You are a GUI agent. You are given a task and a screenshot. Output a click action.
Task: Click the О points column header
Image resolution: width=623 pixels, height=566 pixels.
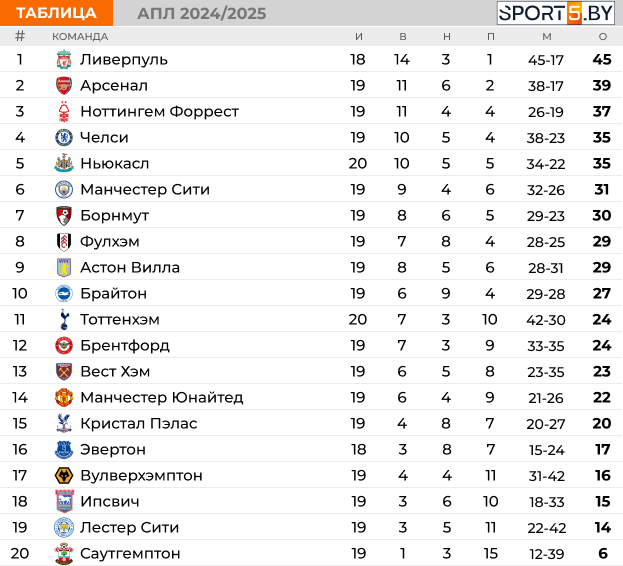point(603,37)
